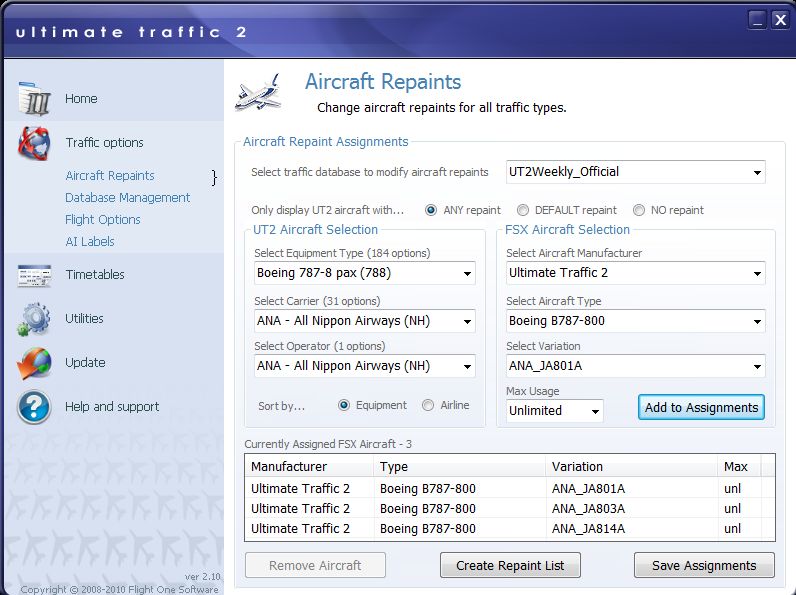Open traffic database dropdown UT2Weekly_Official
The width and height of the screenshot is (796, 595).
(636, 172)
